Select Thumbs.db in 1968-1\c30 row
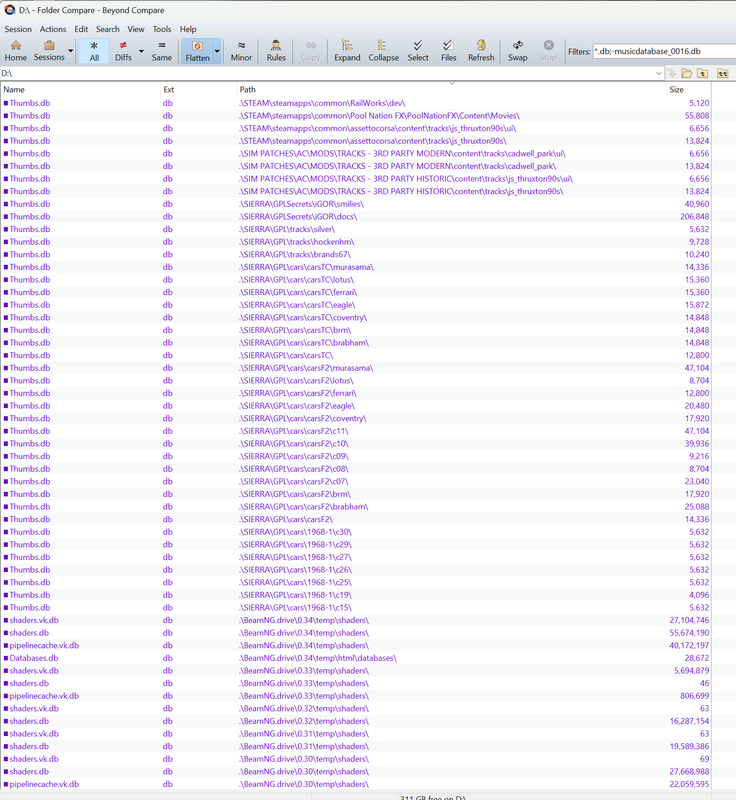Viewport: 736px width, 800px height. [30, 532]
